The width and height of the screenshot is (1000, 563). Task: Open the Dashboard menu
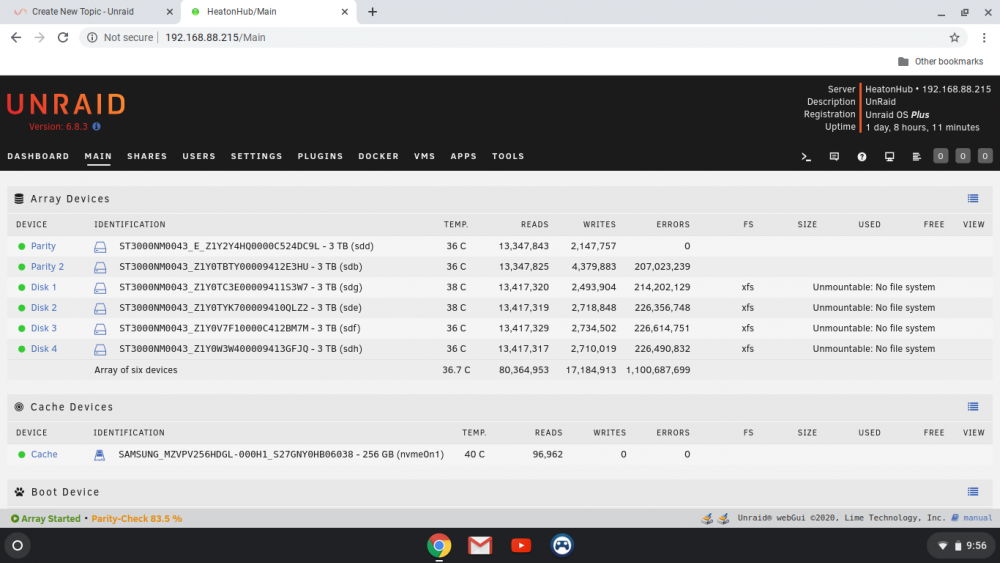point(38,156)
